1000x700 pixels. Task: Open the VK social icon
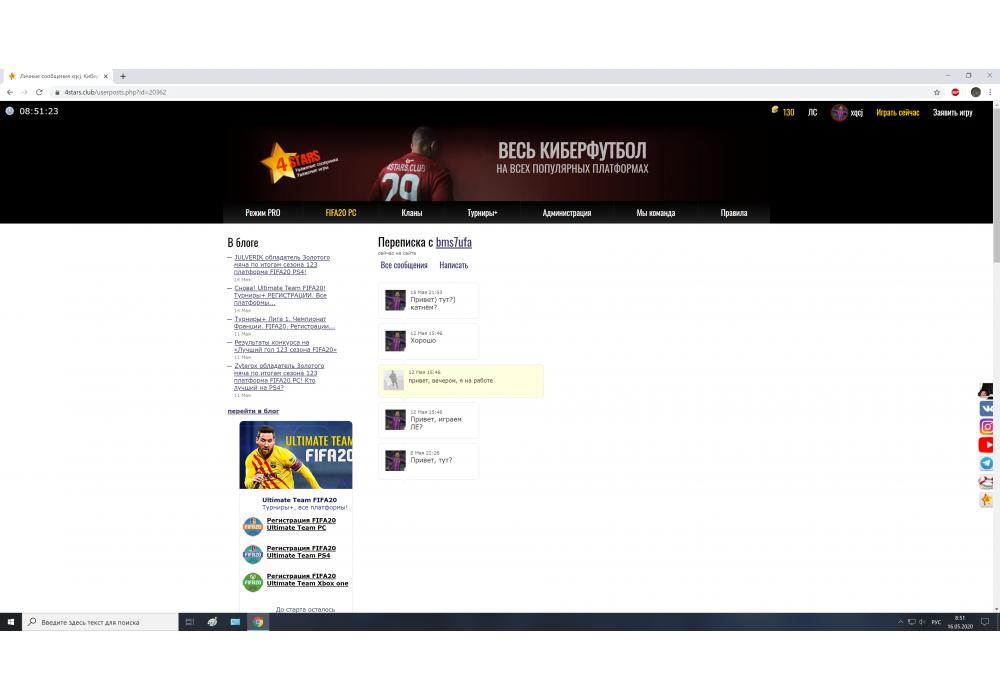pos(986,409)
